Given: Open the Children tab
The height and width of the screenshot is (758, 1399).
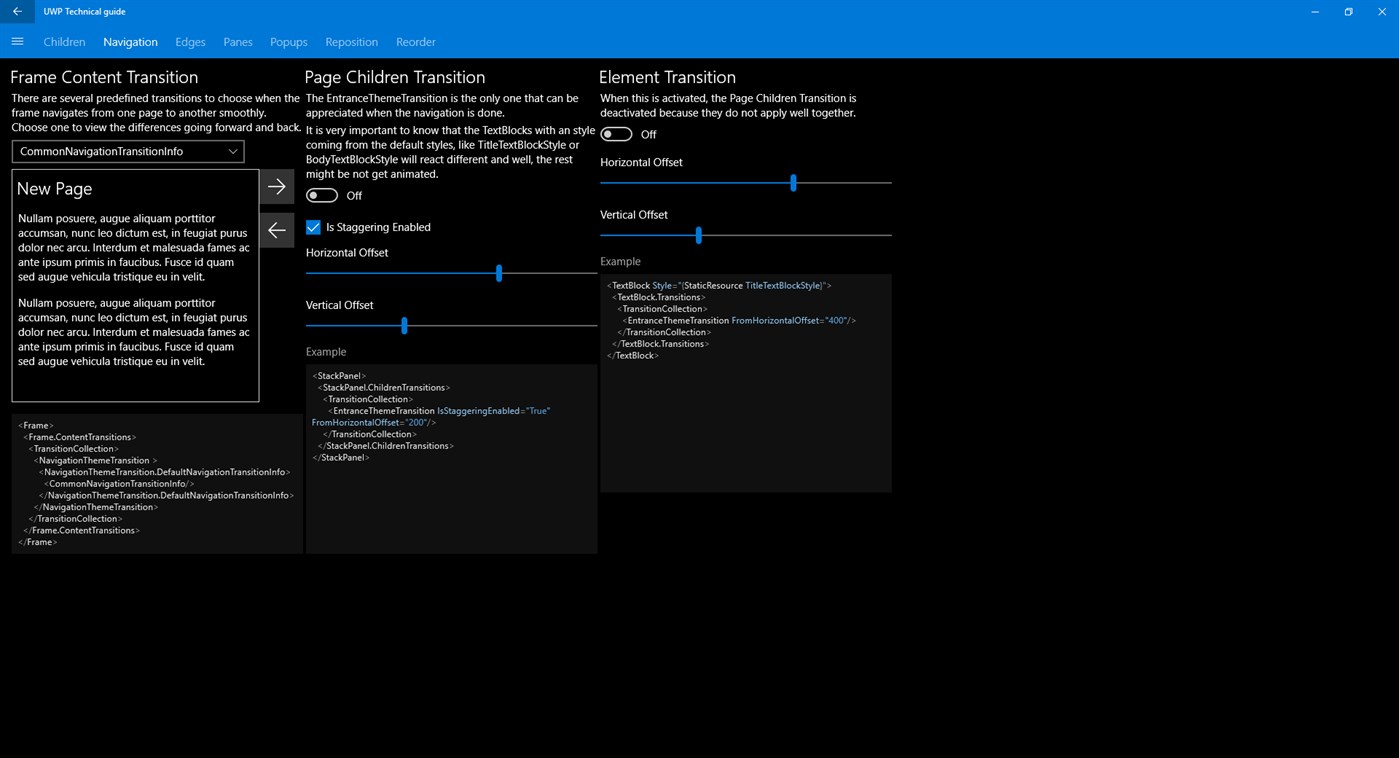Looking at the screenshot, I should pos(64,42).
